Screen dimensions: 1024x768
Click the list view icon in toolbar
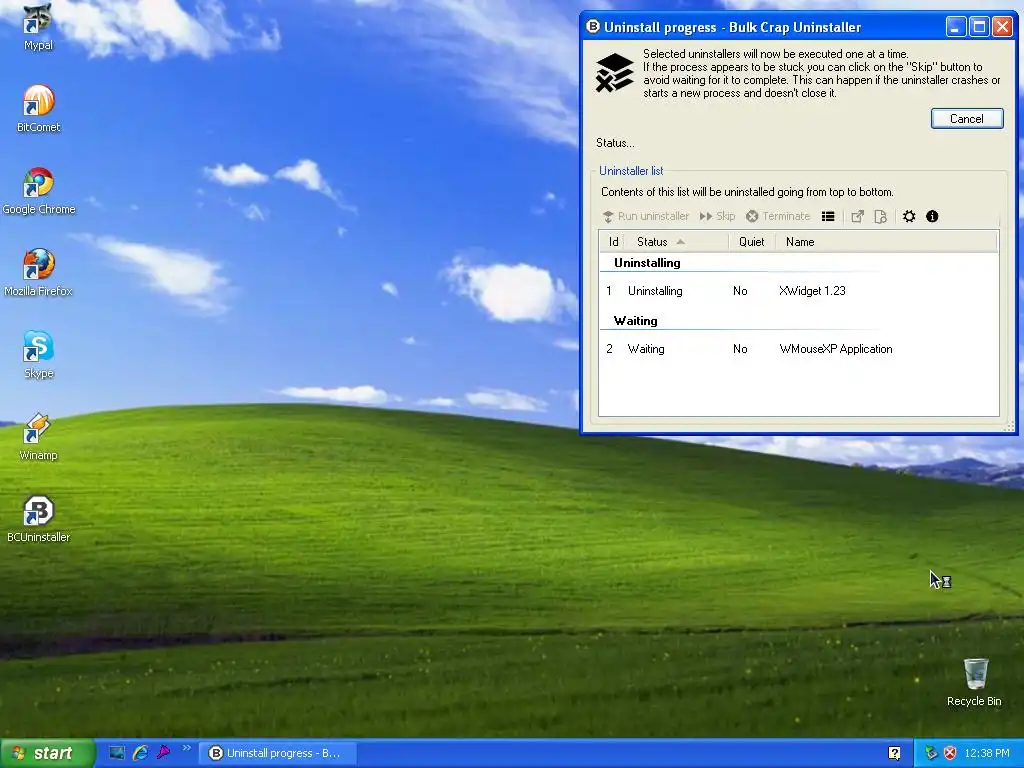click(828, 216)
